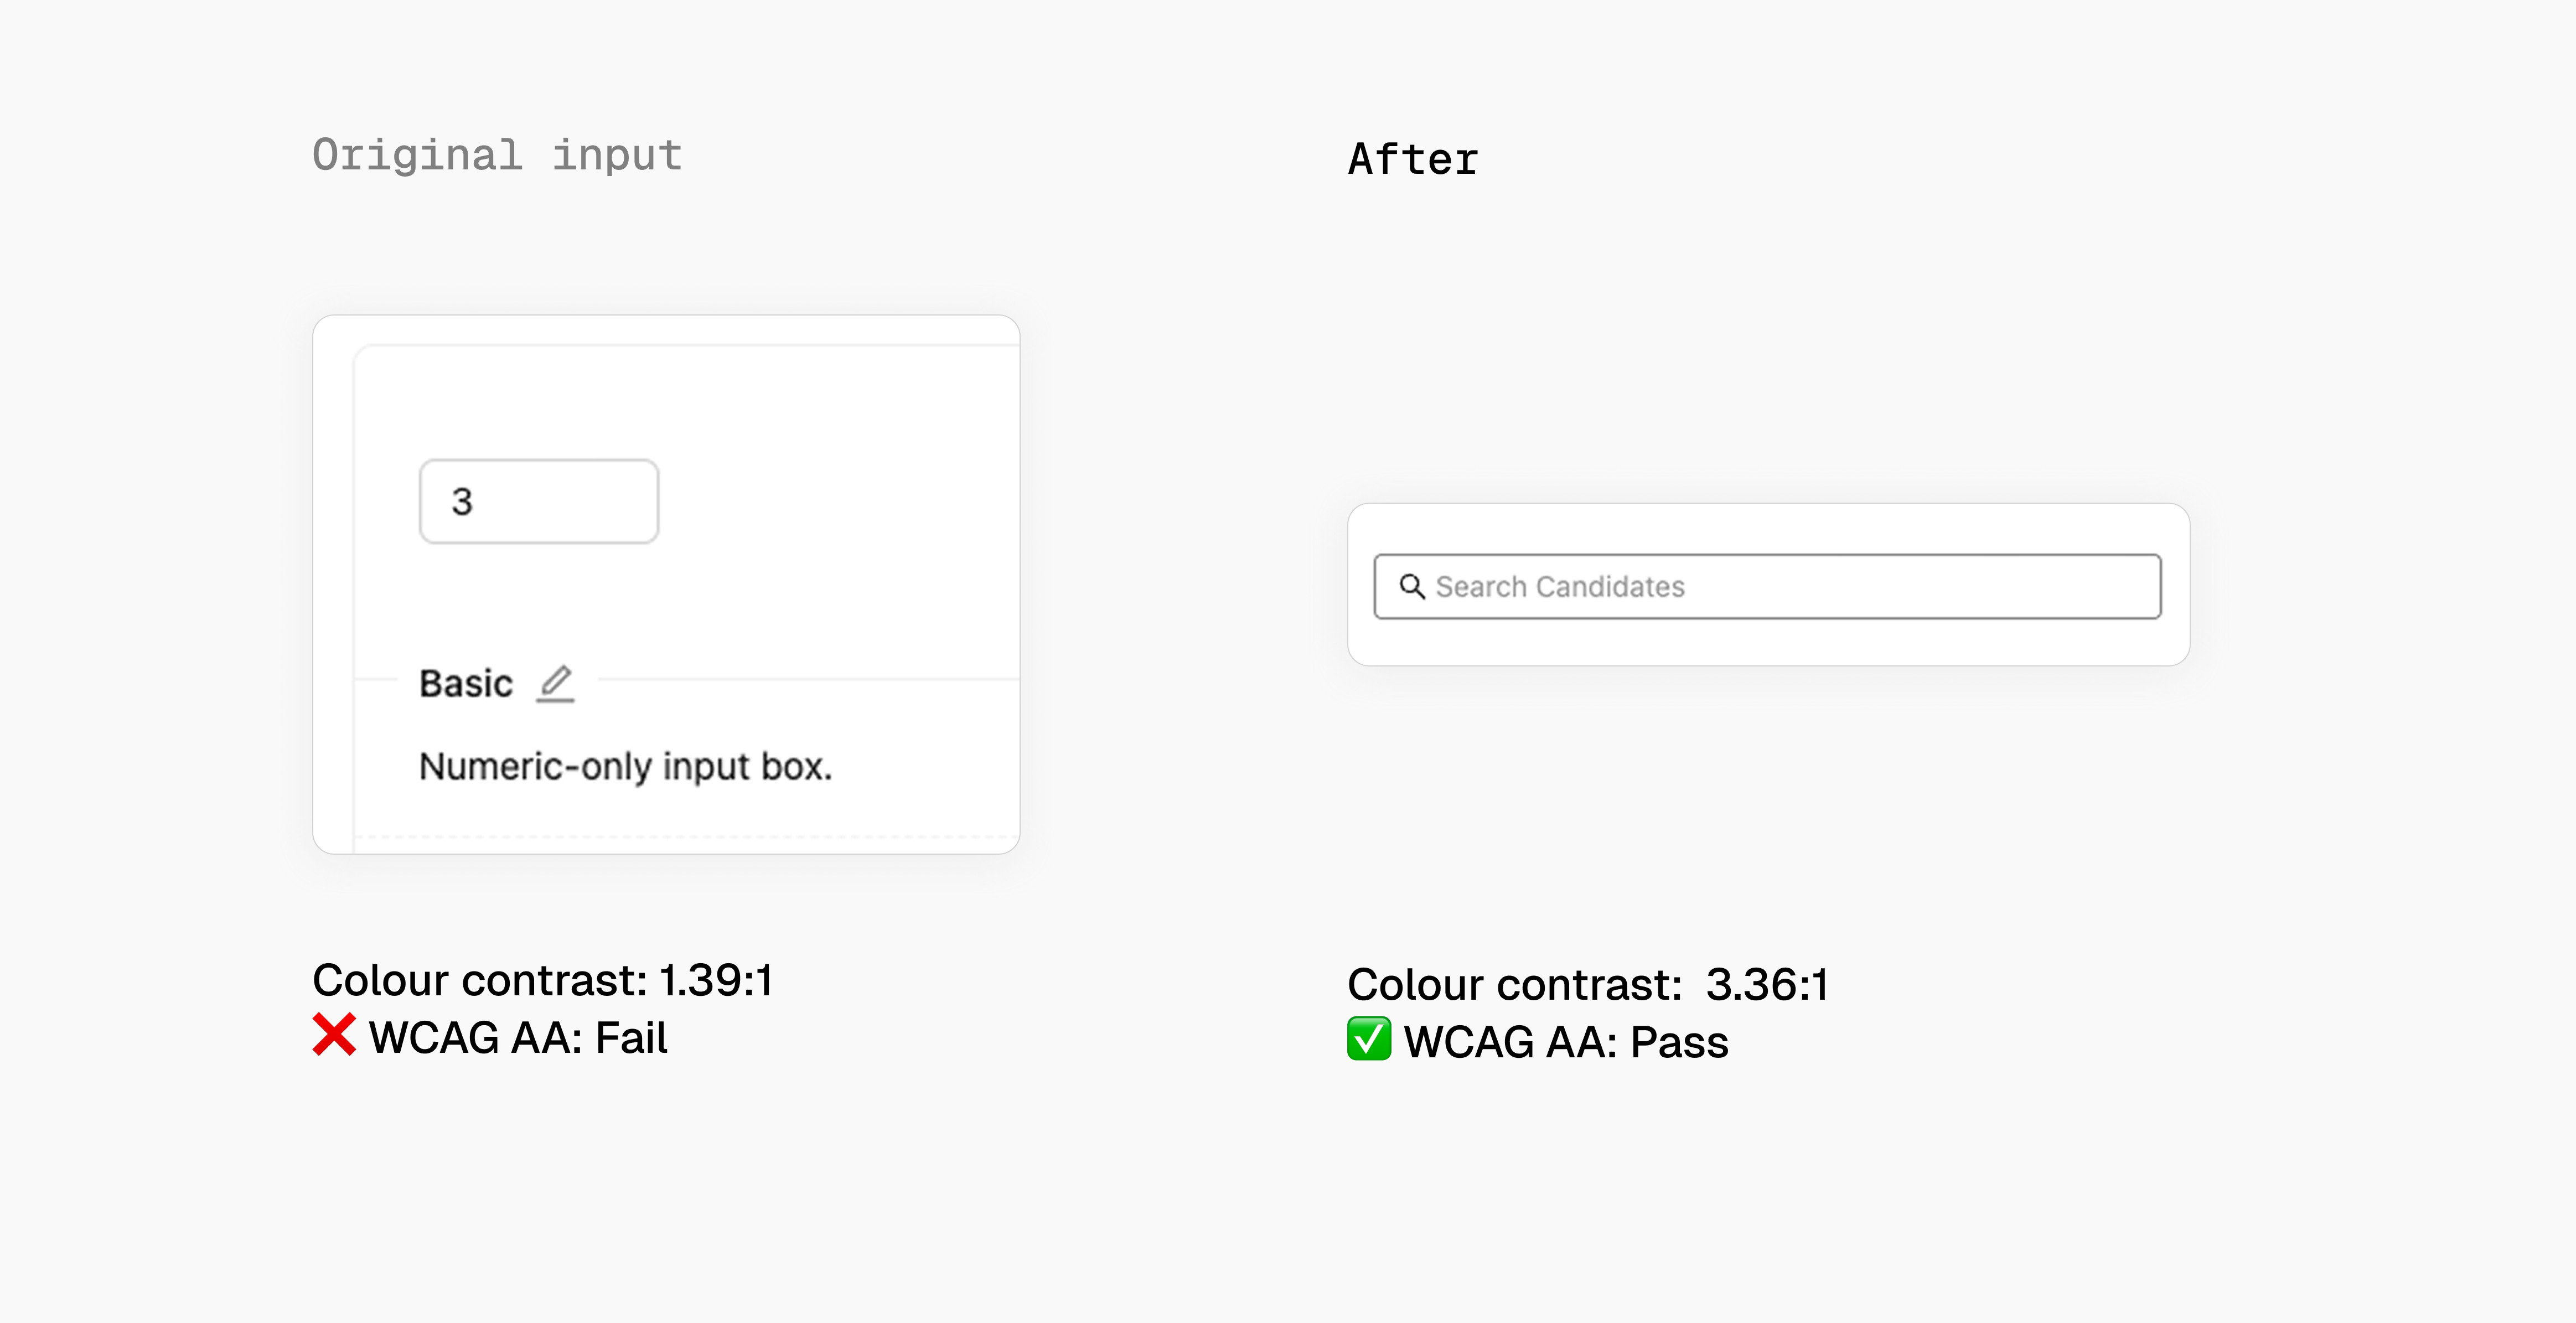Click "Colour contrast" label above WCAG Fail
2576x1323 pixels.
[480, 980]
